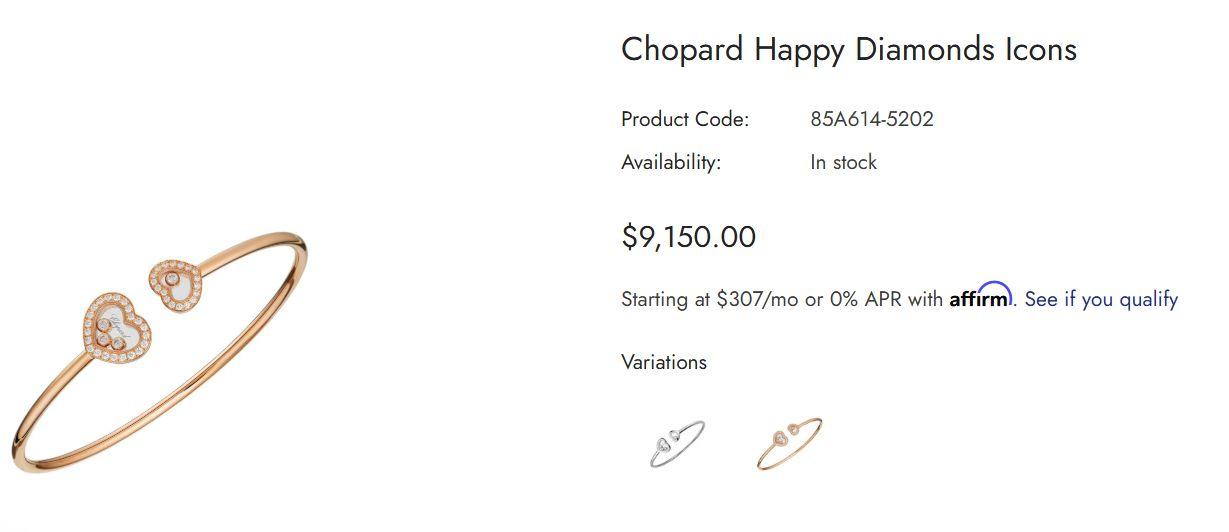The width and height of the screenshot is (1229, 532).
Task: Select the rose gold bracelet variation
Action: click(789, 443)
